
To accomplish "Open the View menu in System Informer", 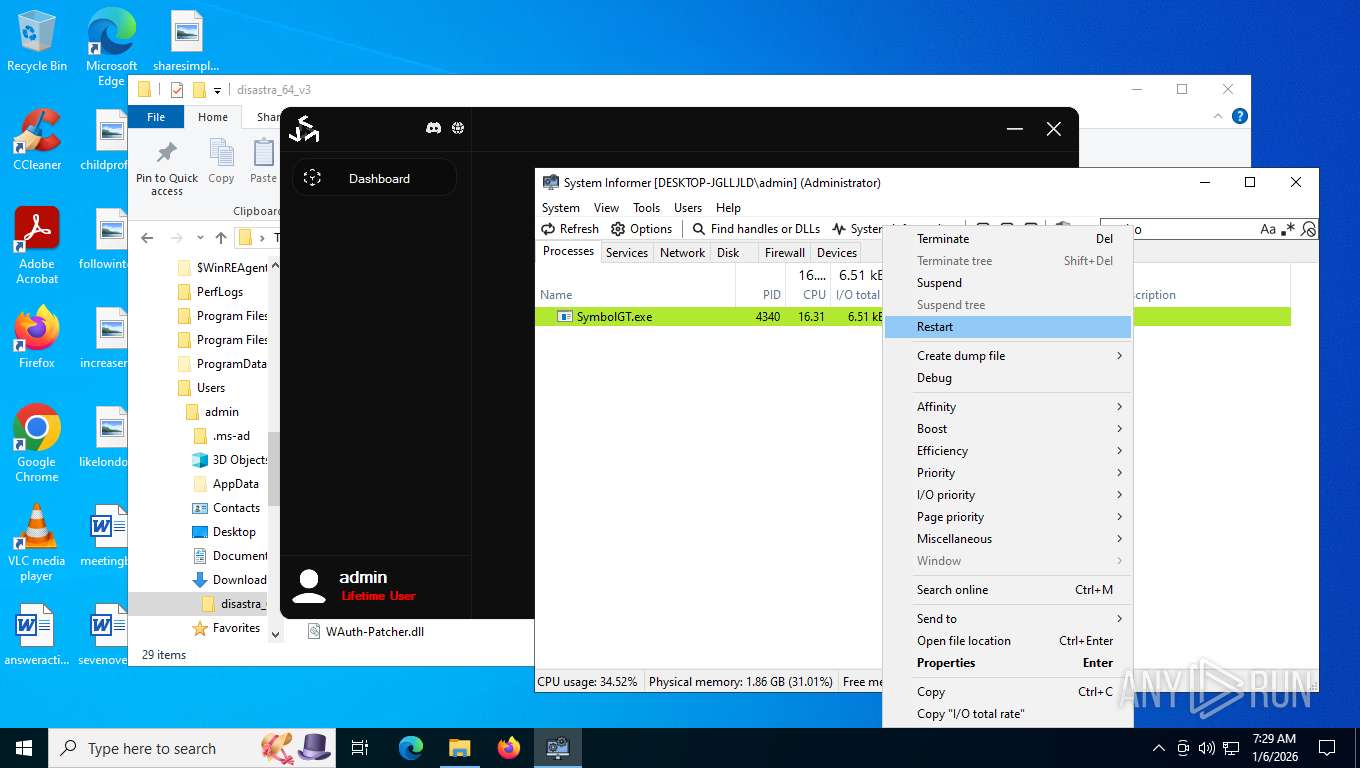I will click(606, 208).
